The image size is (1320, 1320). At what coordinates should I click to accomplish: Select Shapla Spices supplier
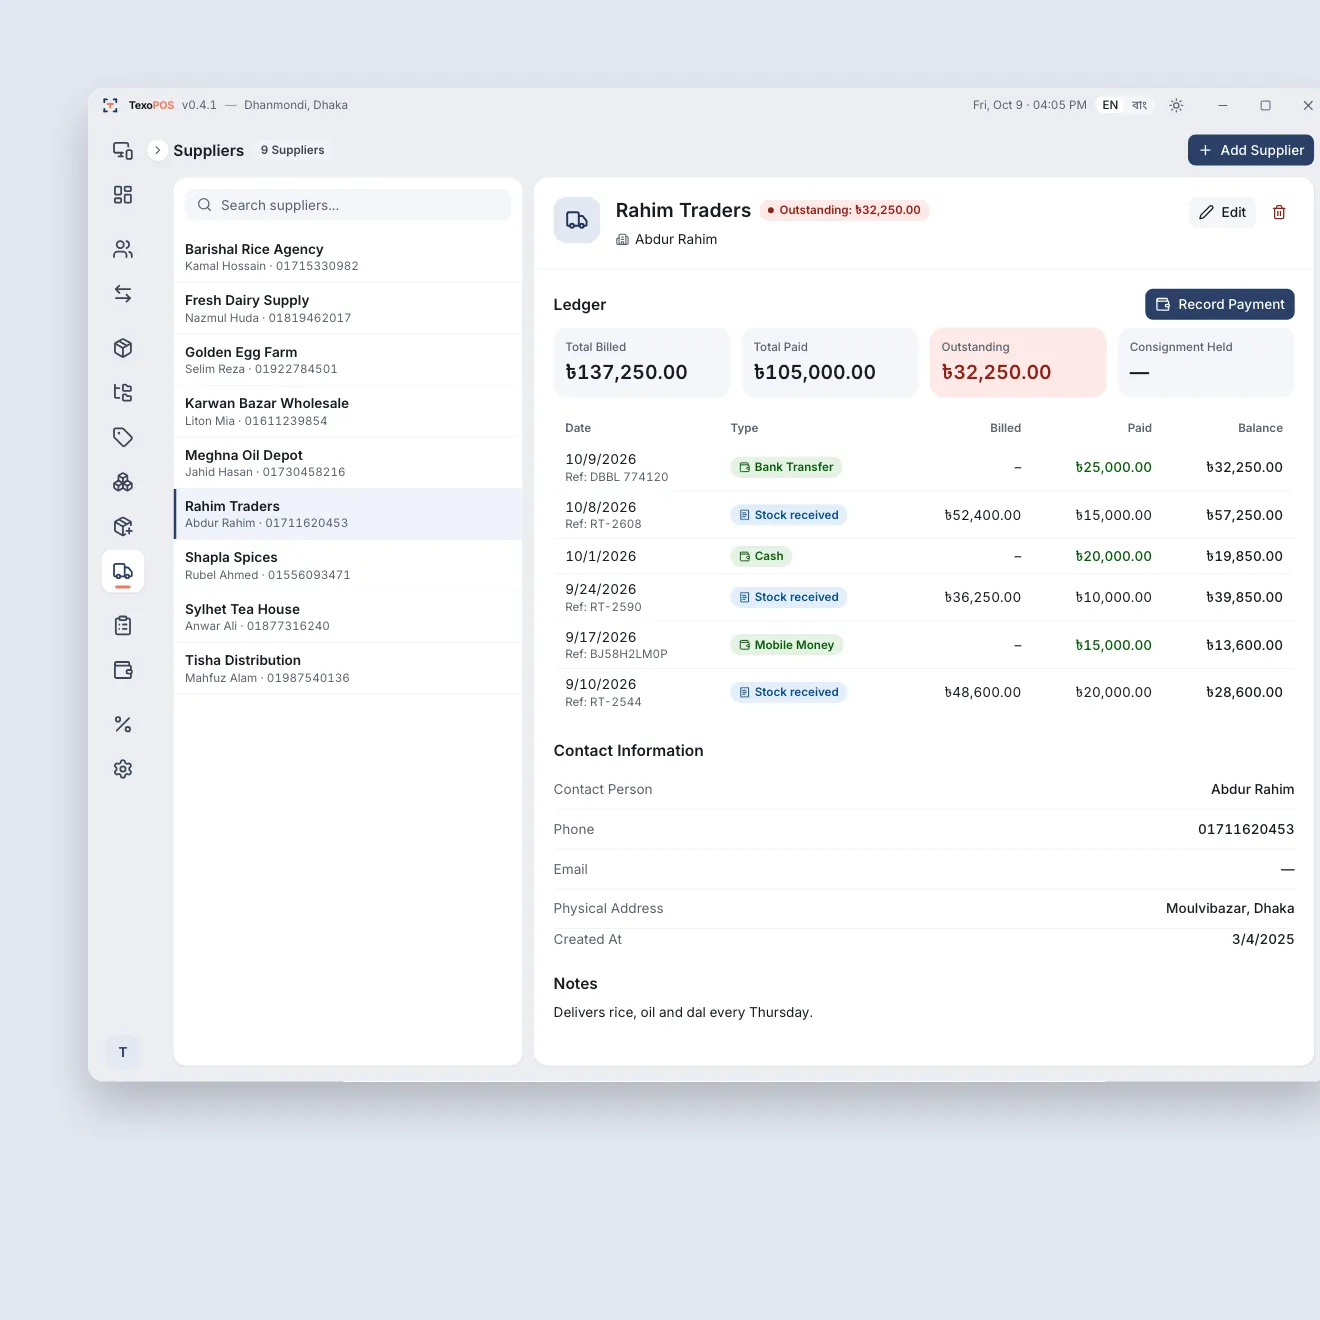348,565
